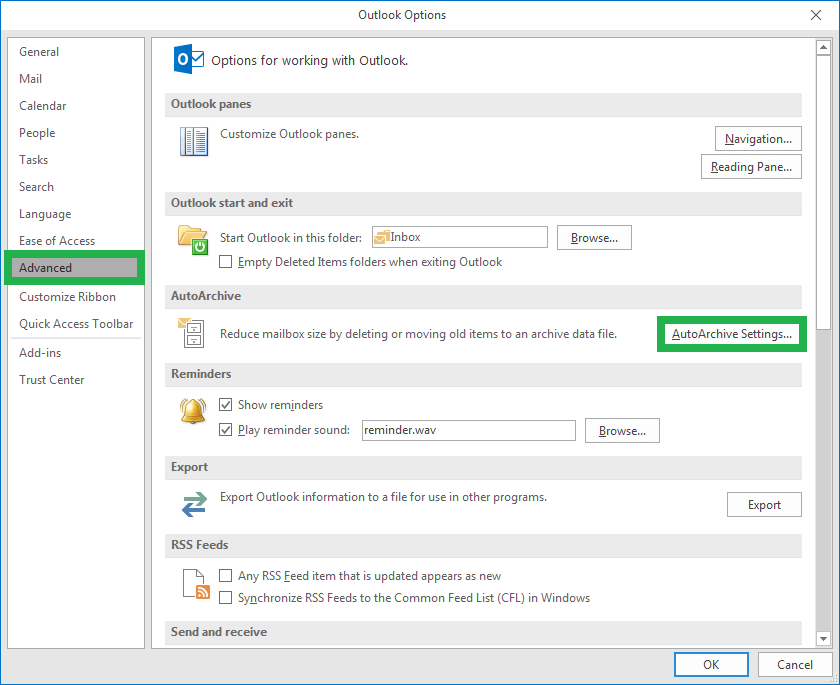
Task: Select Calendar in the options sidebar
Action: [43, 106]
